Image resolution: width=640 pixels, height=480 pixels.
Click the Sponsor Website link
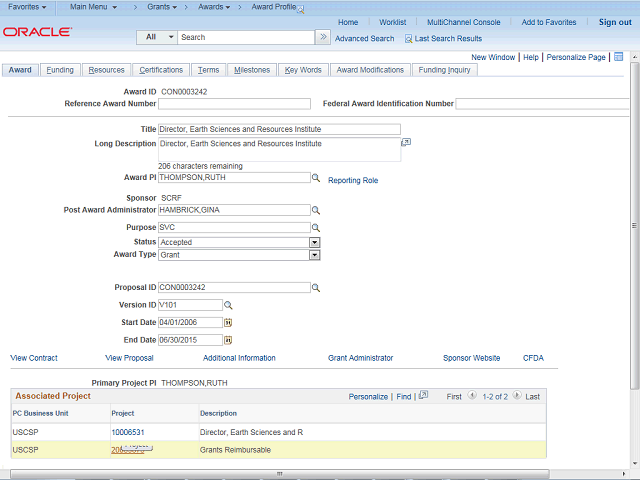(471, 358)
